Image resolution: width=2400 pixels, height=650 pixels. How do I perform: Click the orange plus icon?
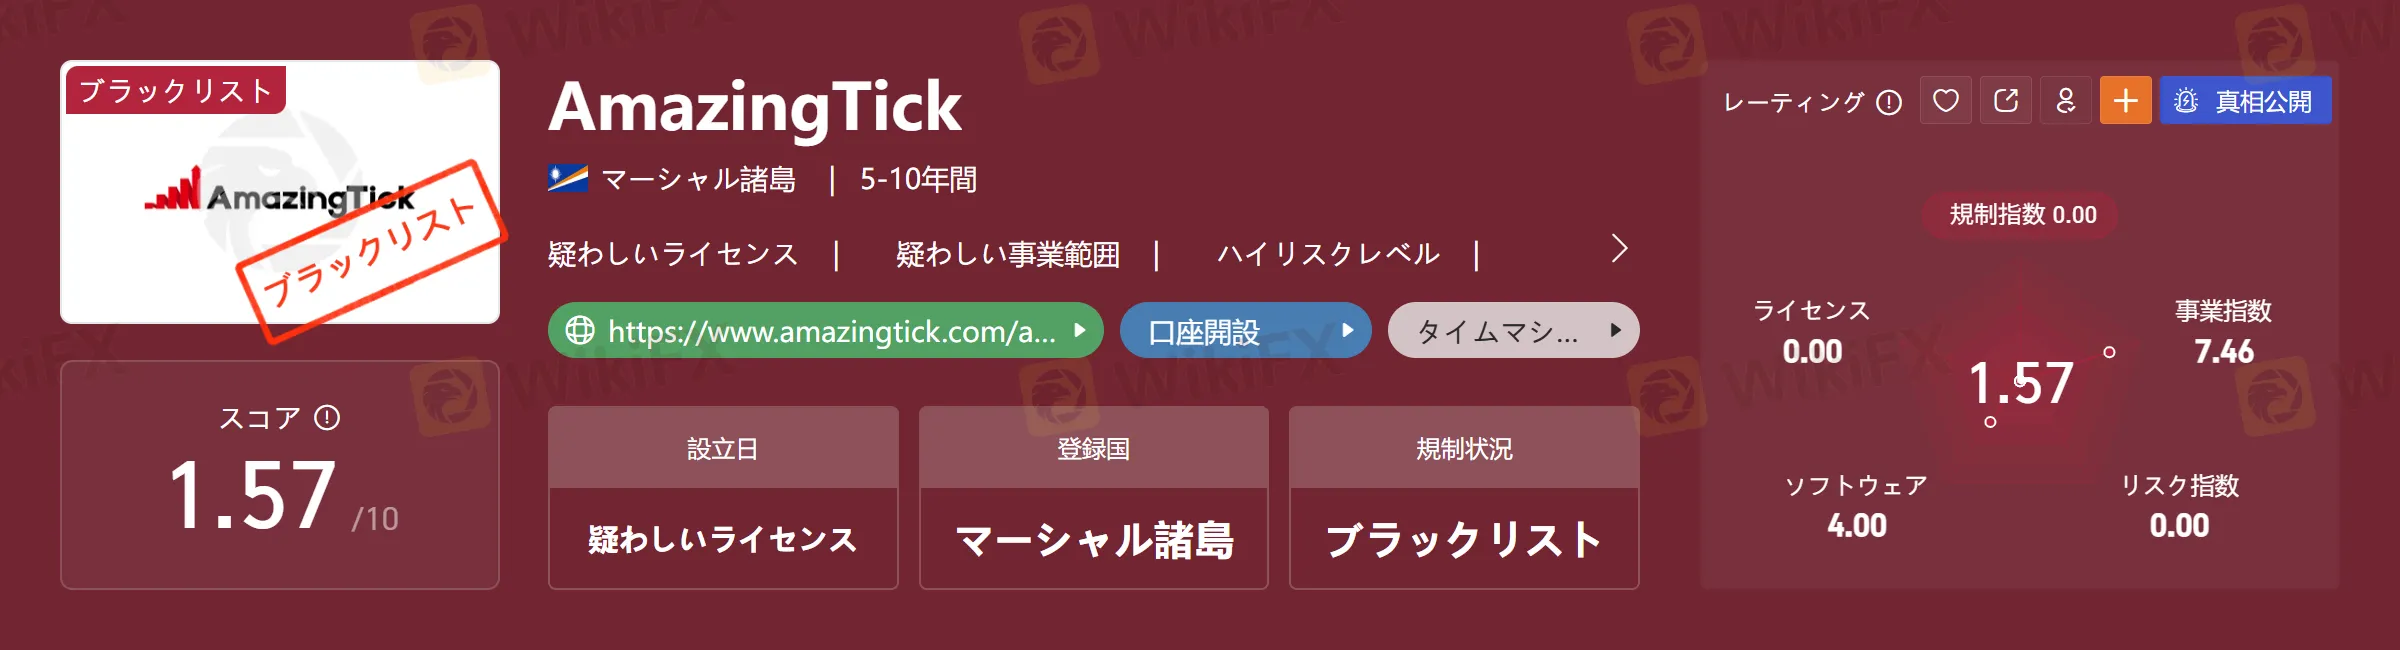[2126, 101]
